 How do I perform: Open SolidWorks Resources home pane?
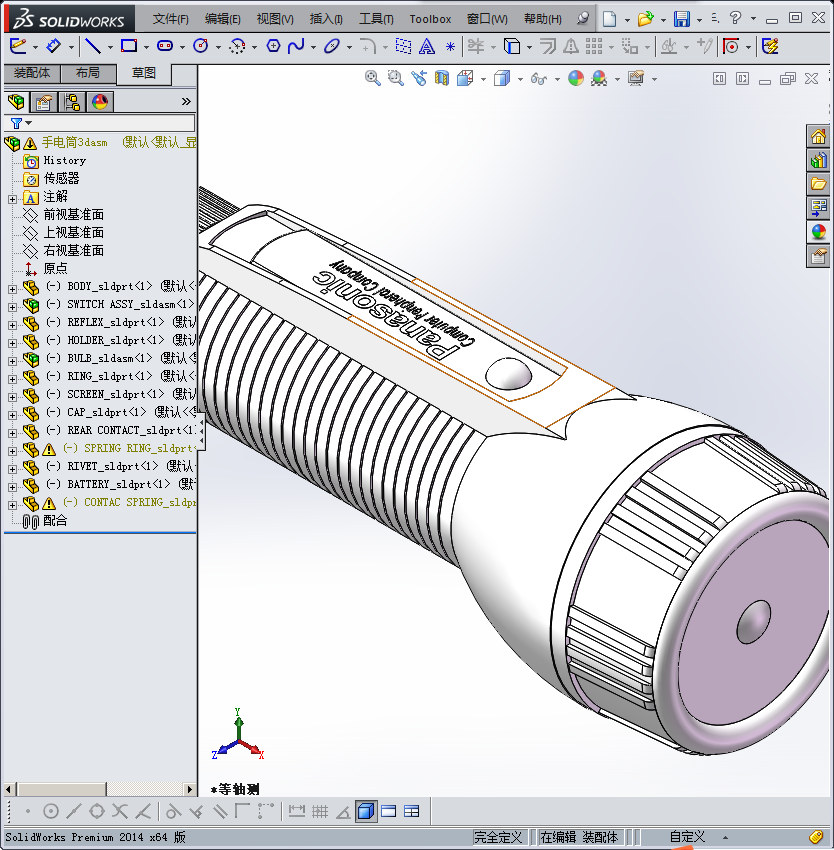pyautogui.click(x=819, y=137)
